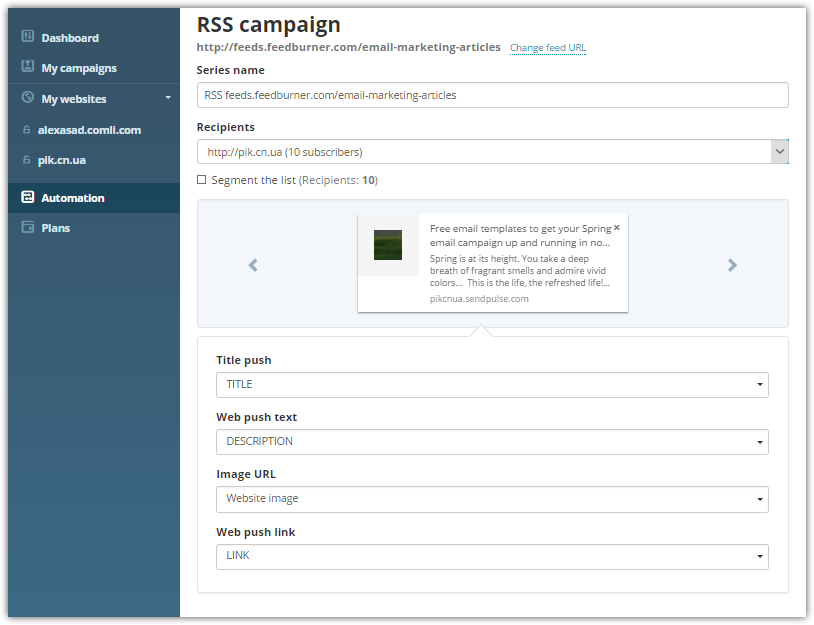Expand the Web push link dropdown
The width and height of the screenshot is (814, 625).
click(x=492, y=556)
